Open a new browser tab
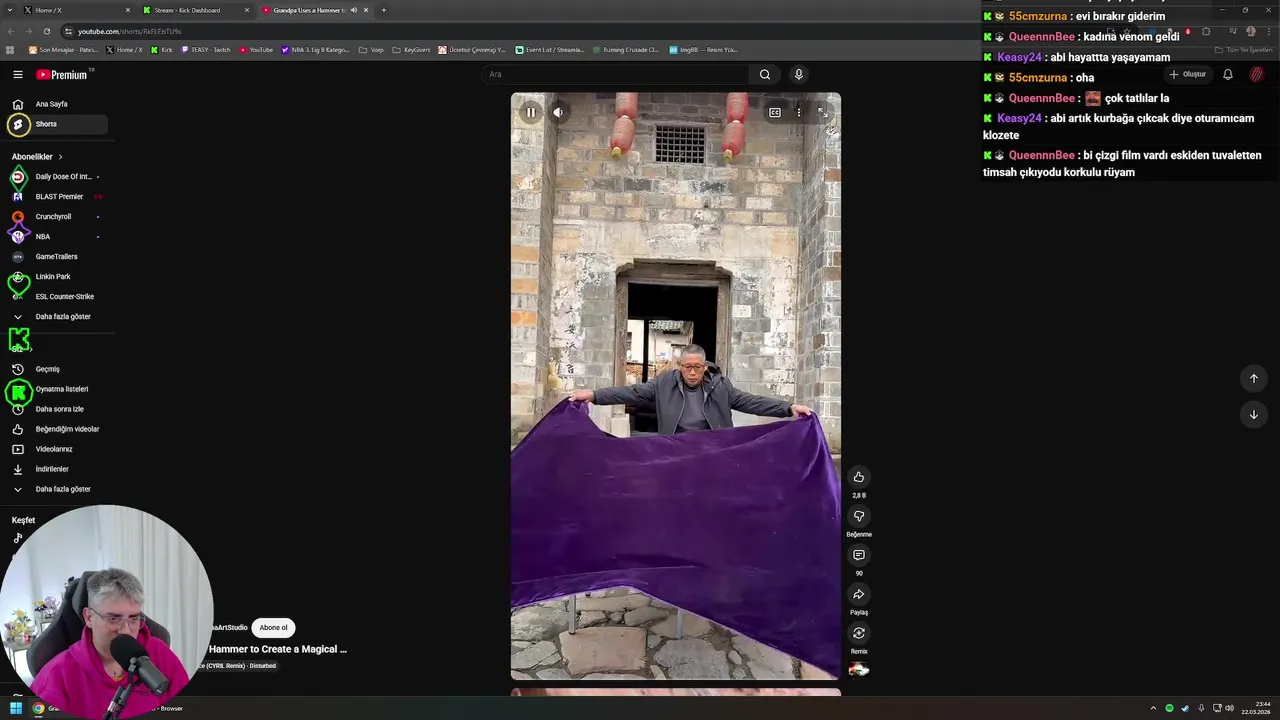 383,10
